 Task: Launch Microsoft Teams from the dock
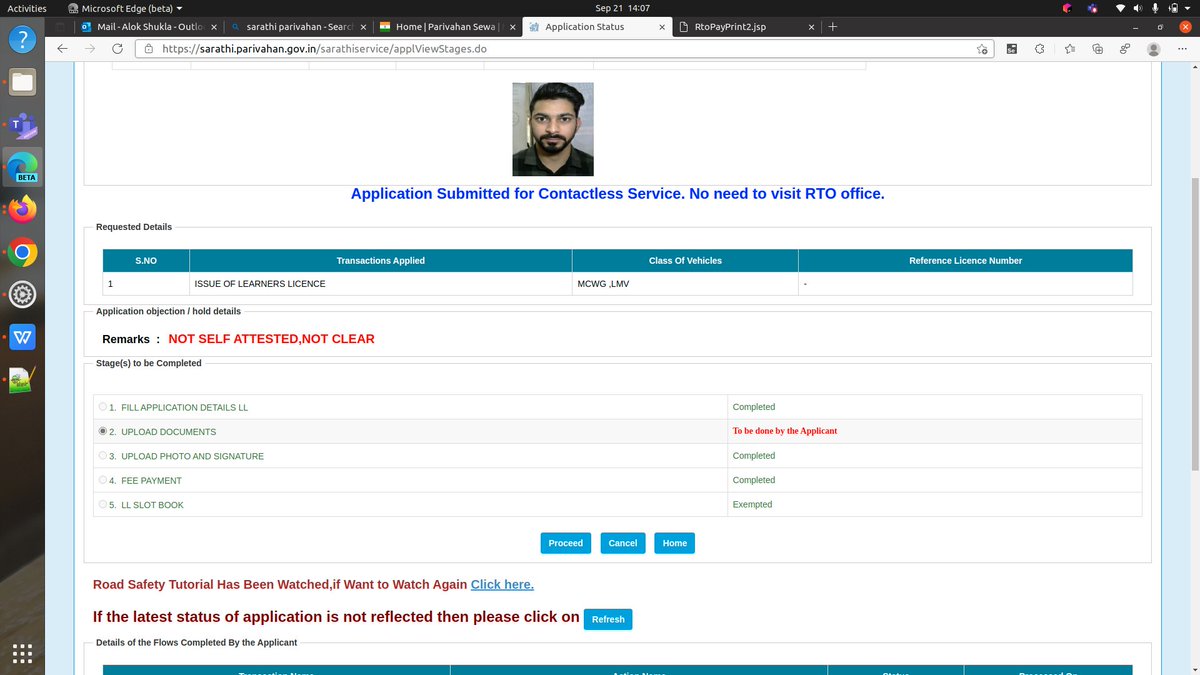(22, 126)
